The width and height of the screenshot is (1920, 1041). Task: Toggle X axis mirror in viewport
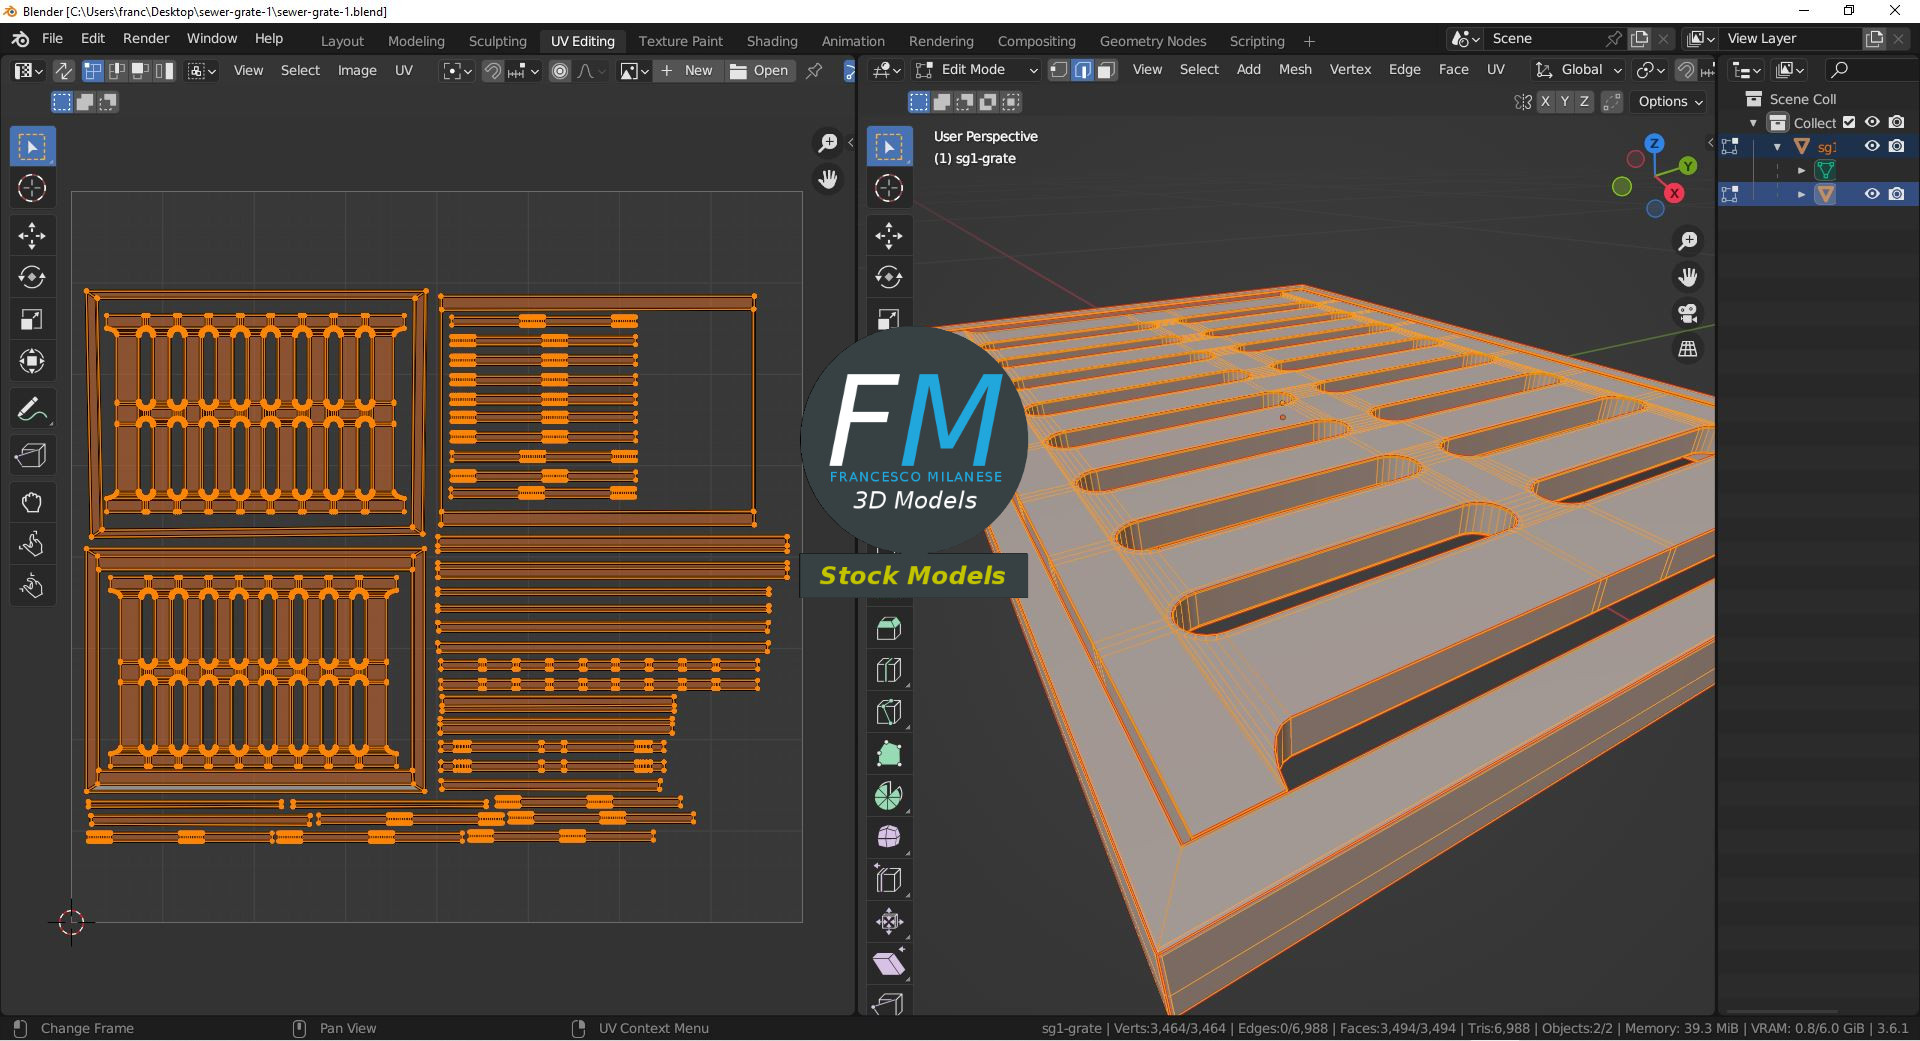tap(1546, 102)
